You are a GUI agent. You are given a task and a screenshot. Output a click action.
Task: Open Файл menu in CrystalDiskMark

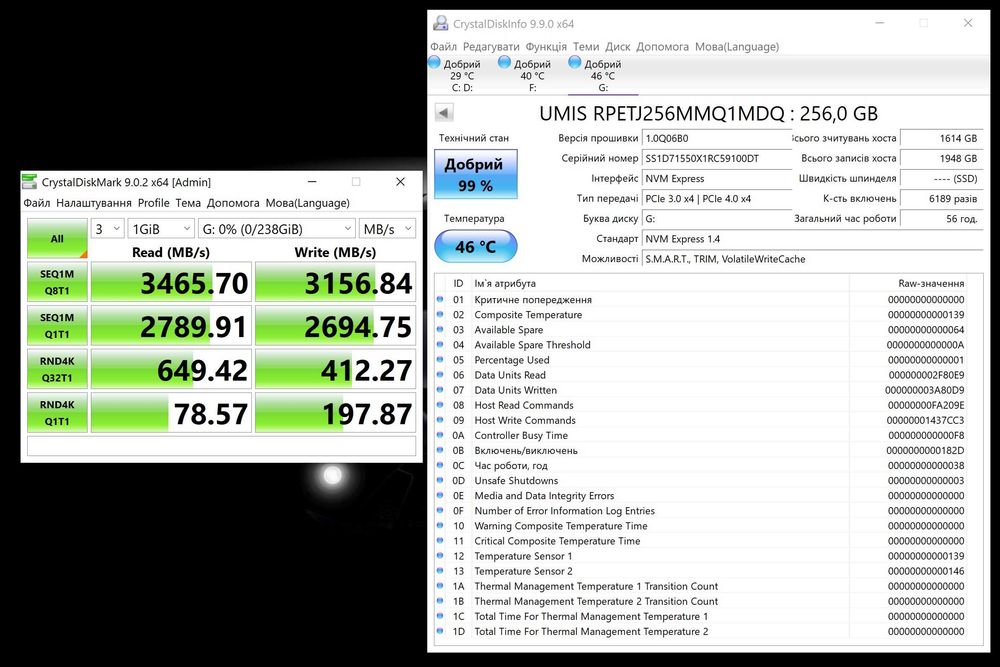[37, 203]
